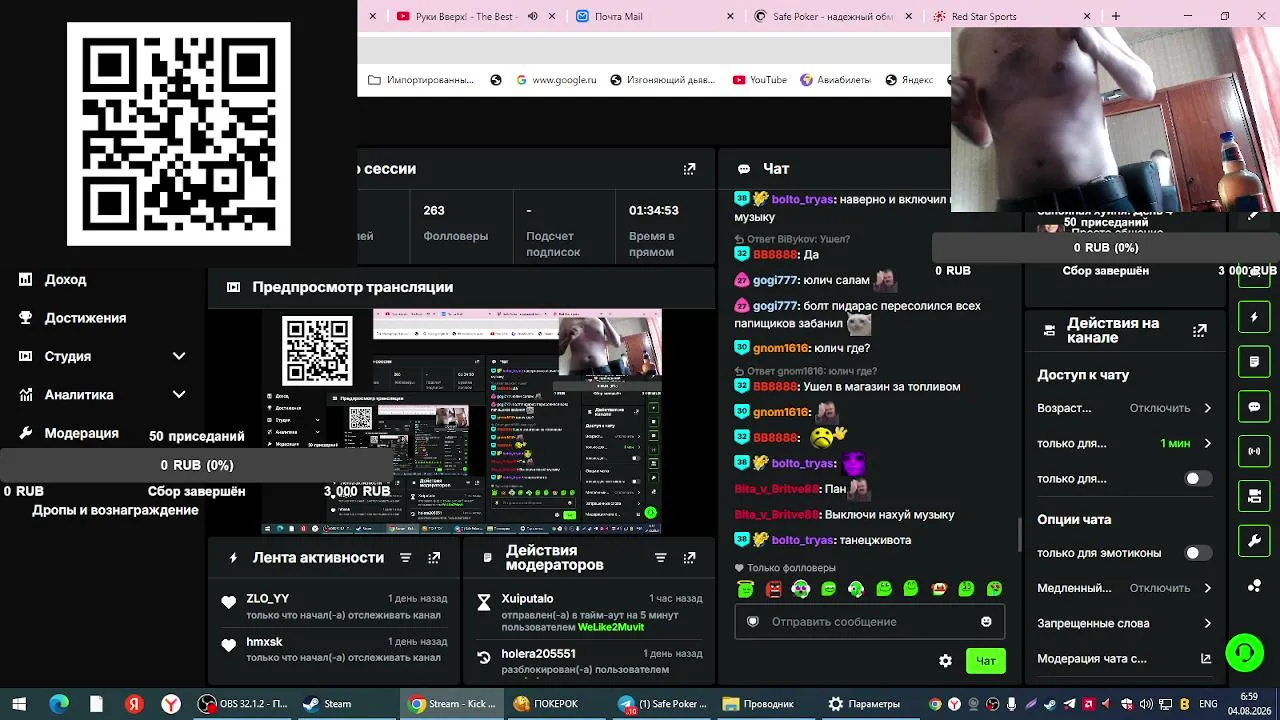Click the chat panel scrollbar

pyautogui.click(x=1020, y=534)
